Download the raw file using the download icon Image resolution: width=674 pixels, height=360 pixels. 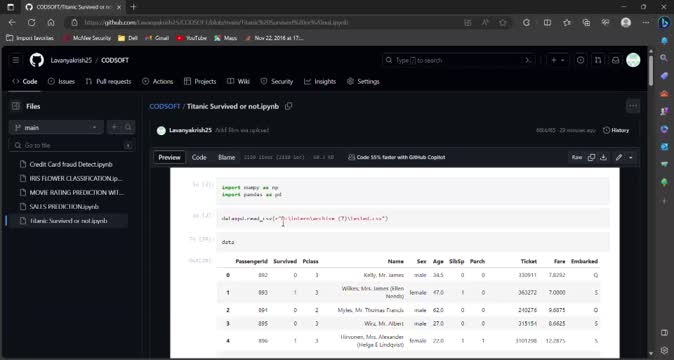[x=604, y=157]
